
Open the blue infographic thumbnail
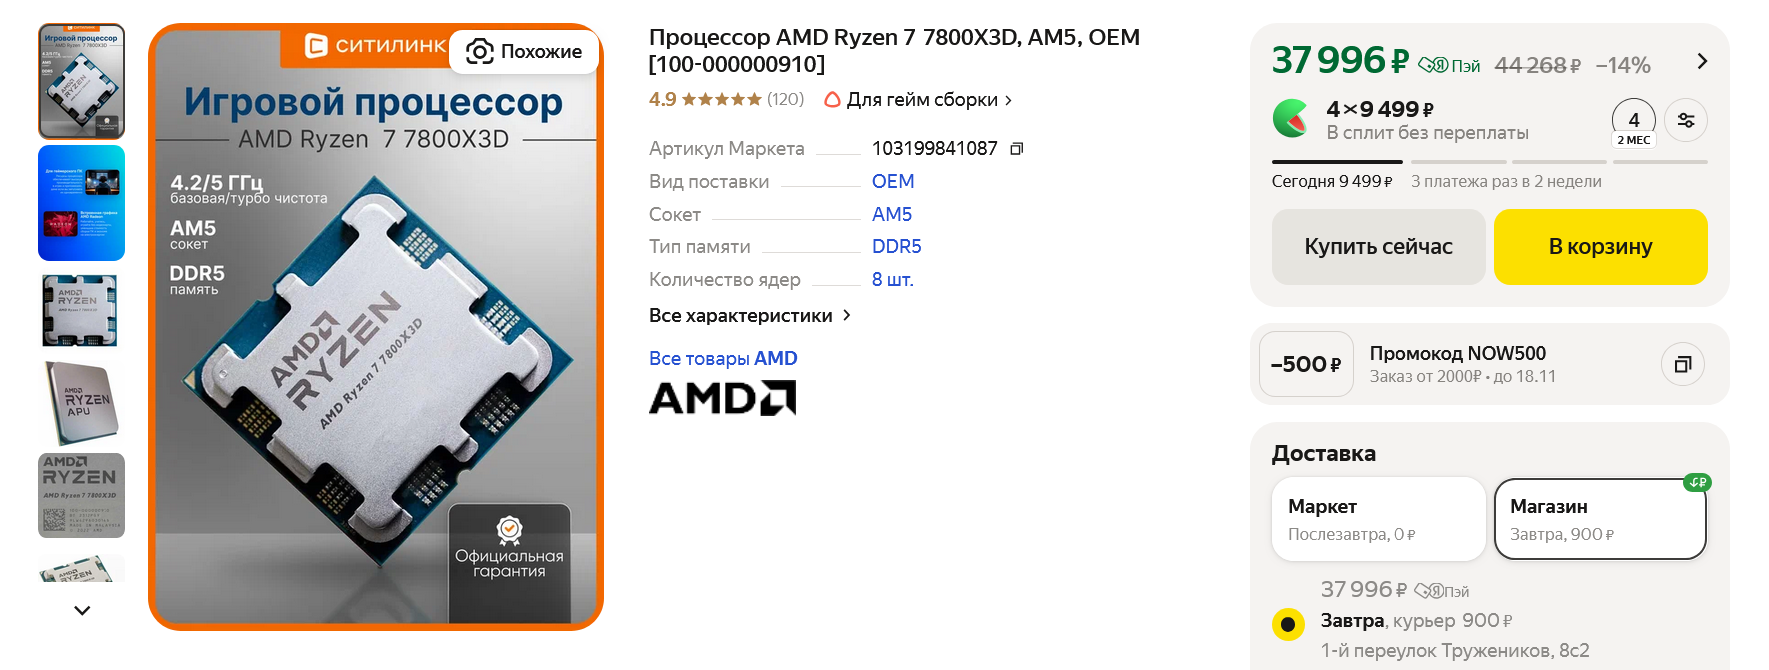tap(82, 203)
